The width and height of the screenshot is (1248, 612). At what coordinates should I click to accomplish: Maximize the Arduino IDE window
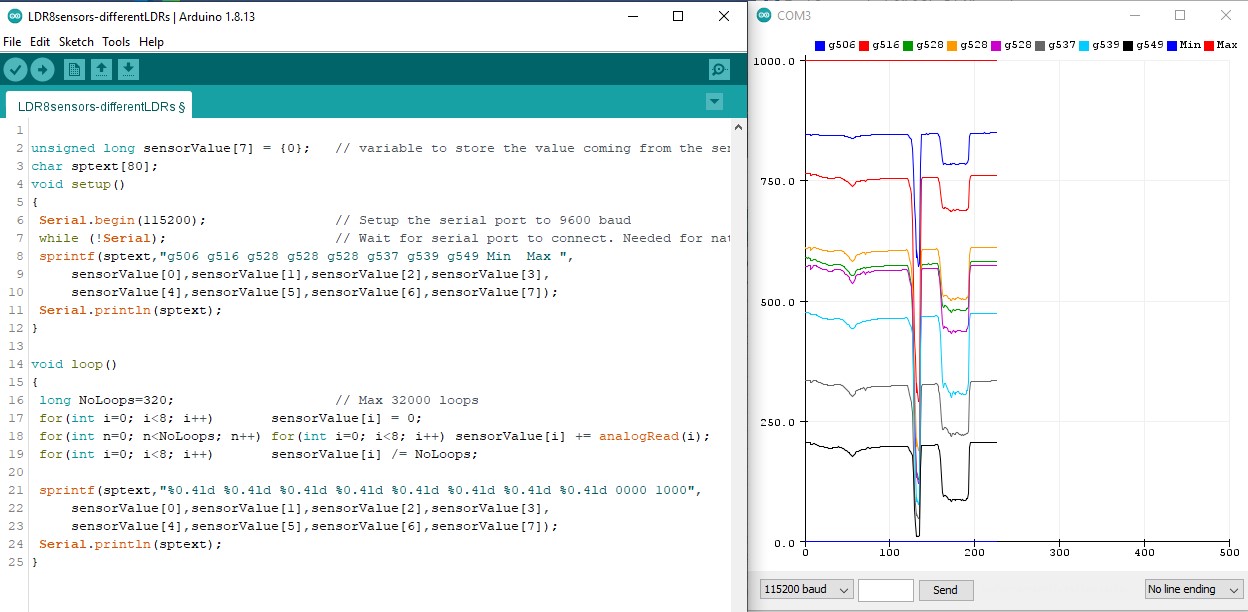click(678, 16)
